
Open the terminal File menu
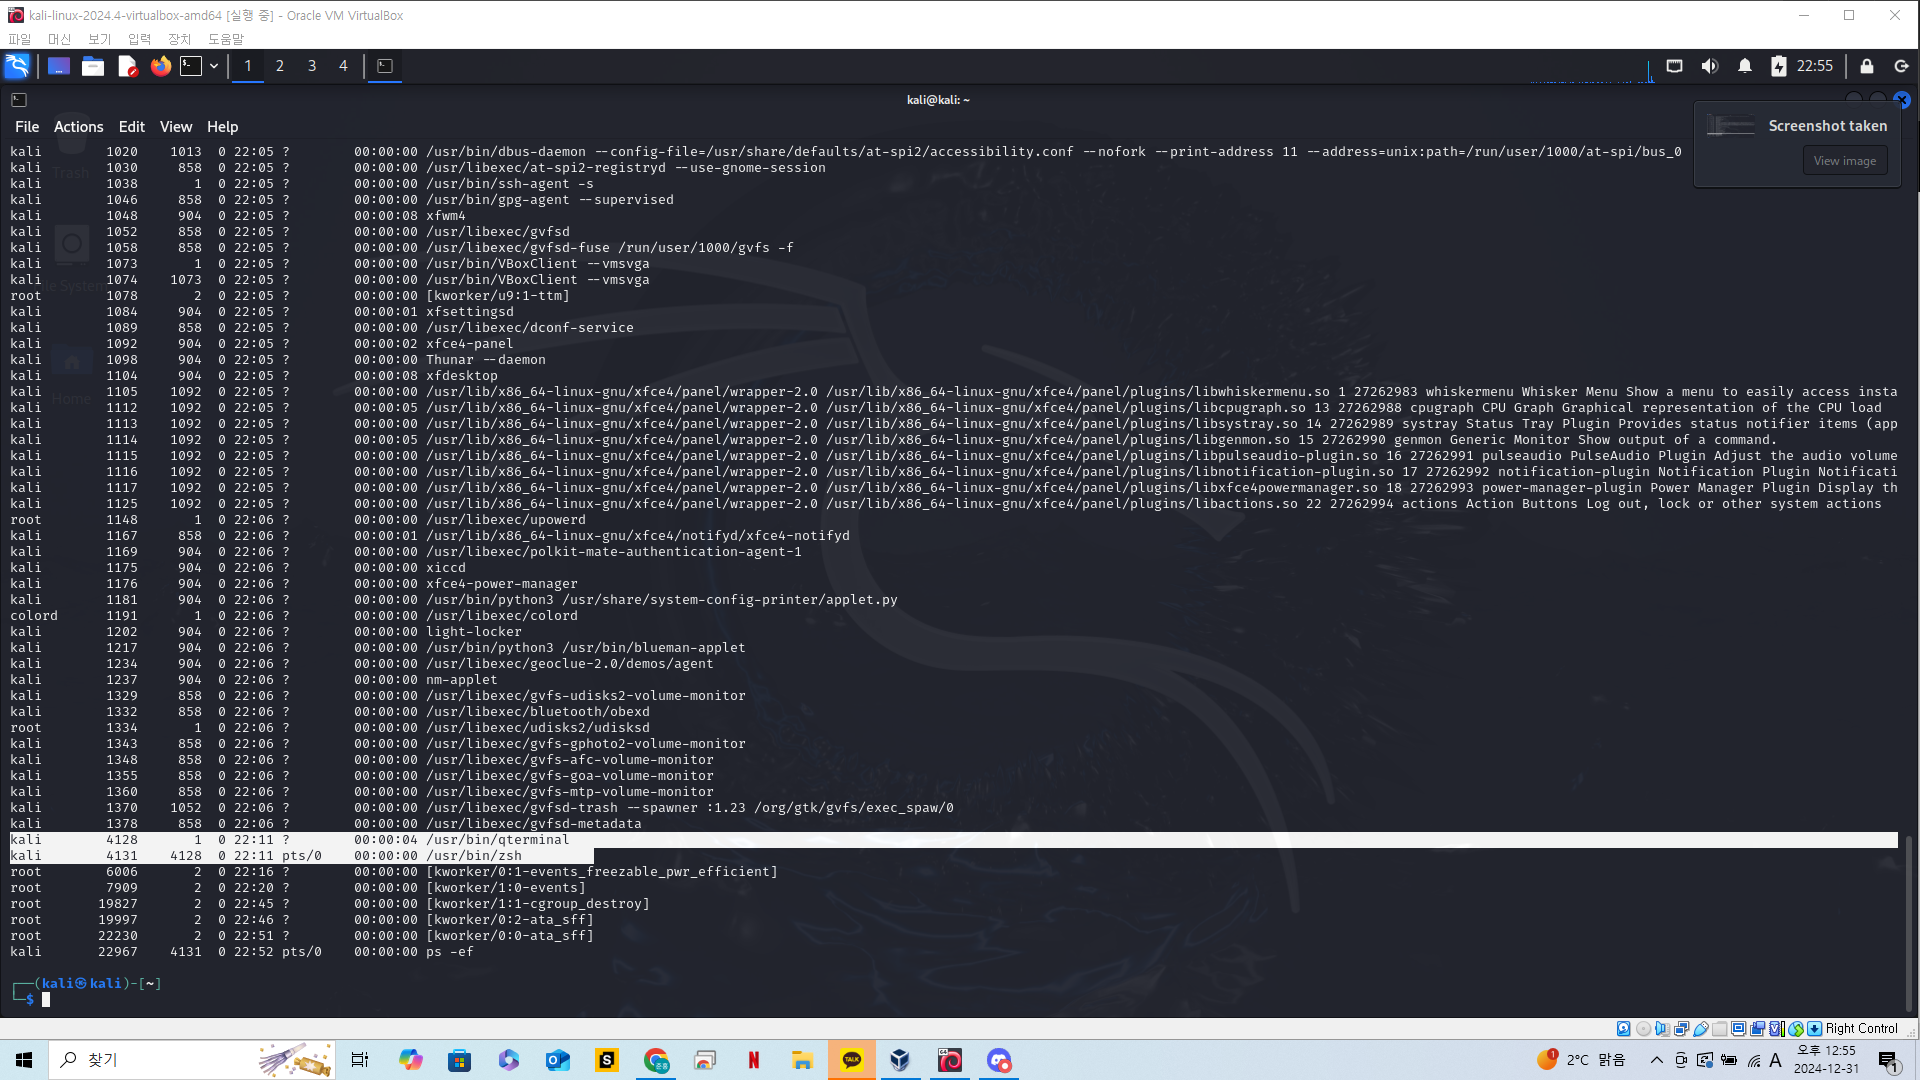point(27,127)
